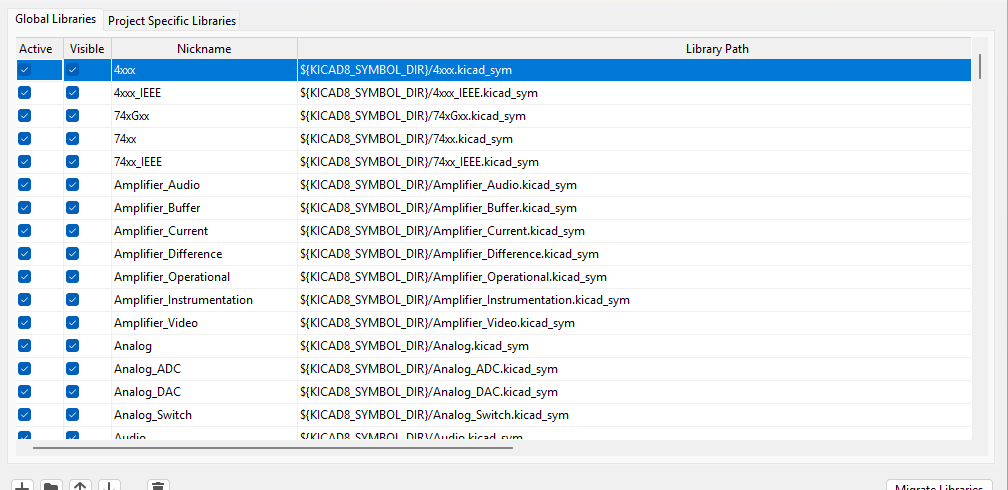The width and height of the screenshot is (1008, 490).
Task: Click the Amplifier_Current.kicad_sym path cell
Action: (x=634, y=231)
